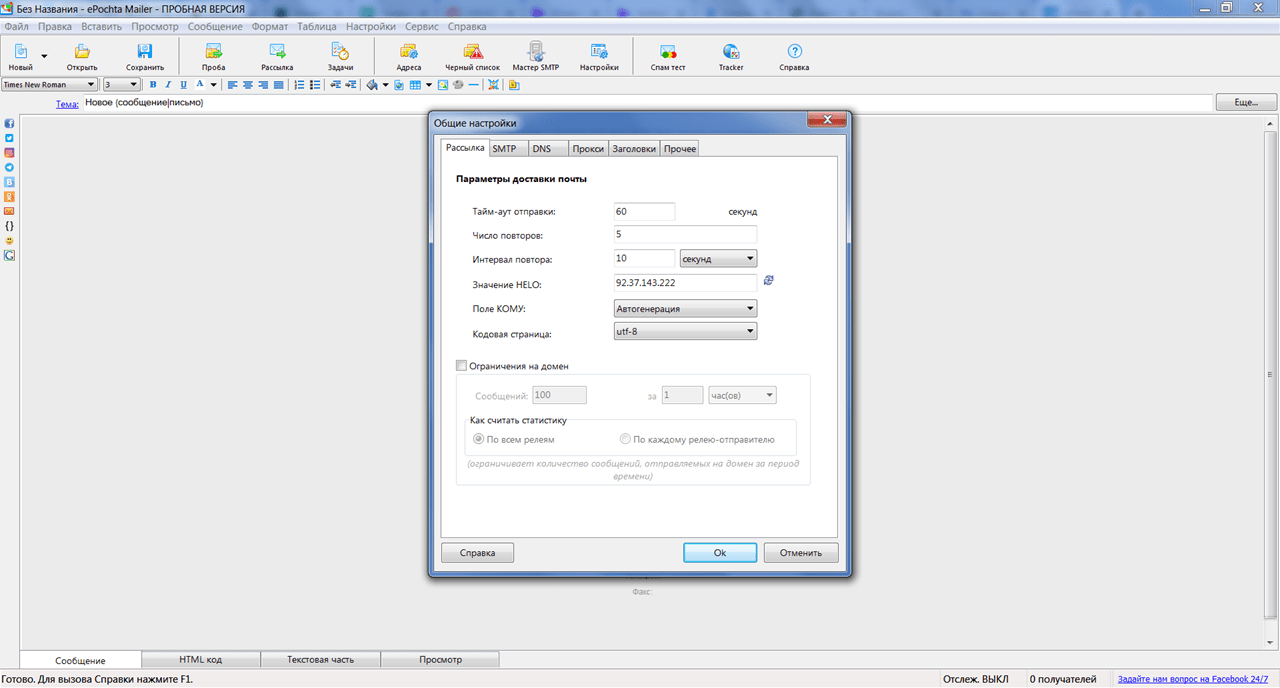Open the Черный список toolbar icon
The image size is (1280, 688).
tap(472, 56)
